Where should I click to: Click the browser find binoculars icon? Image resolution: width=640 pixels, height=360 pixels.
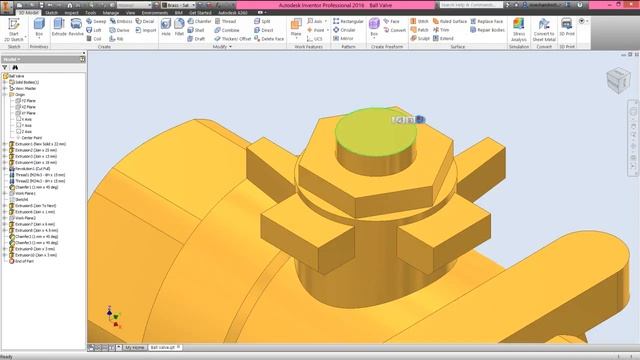(15, 67)
